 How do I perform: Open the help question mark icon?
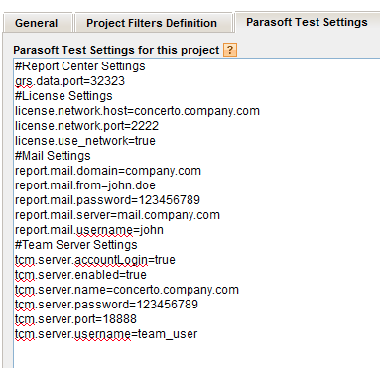(x=230, y=50)
